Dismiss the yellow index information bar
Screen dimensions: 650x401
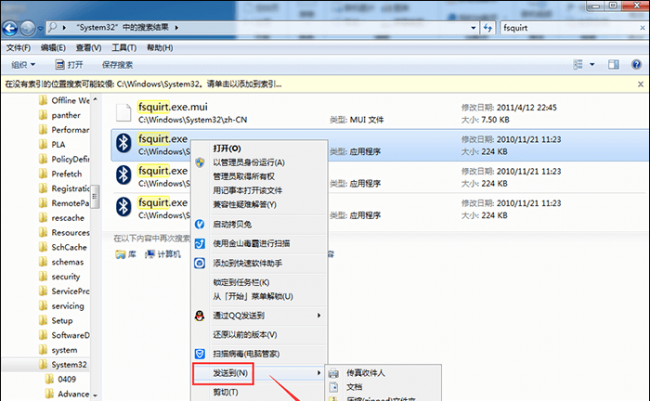click(640, 84)
